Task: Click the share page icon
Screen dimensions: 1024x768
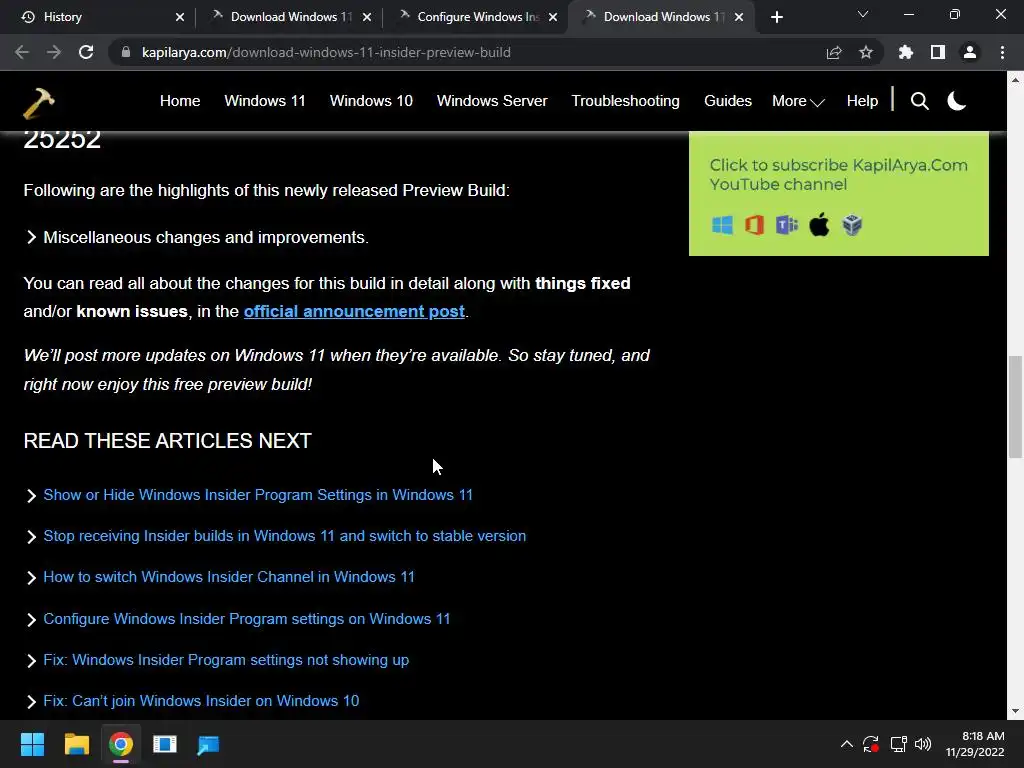Action: (834, 52)
